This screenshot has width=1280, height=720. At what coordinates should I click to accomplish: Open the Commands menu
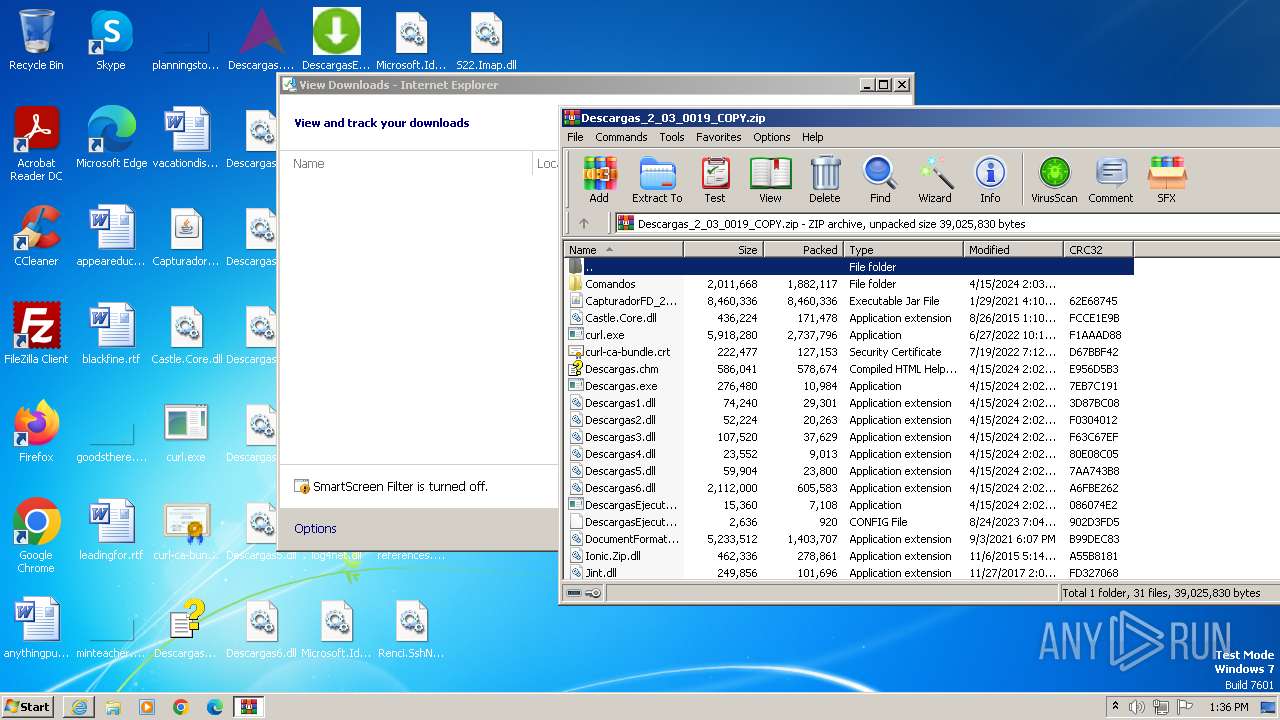[x=622, y=137]
